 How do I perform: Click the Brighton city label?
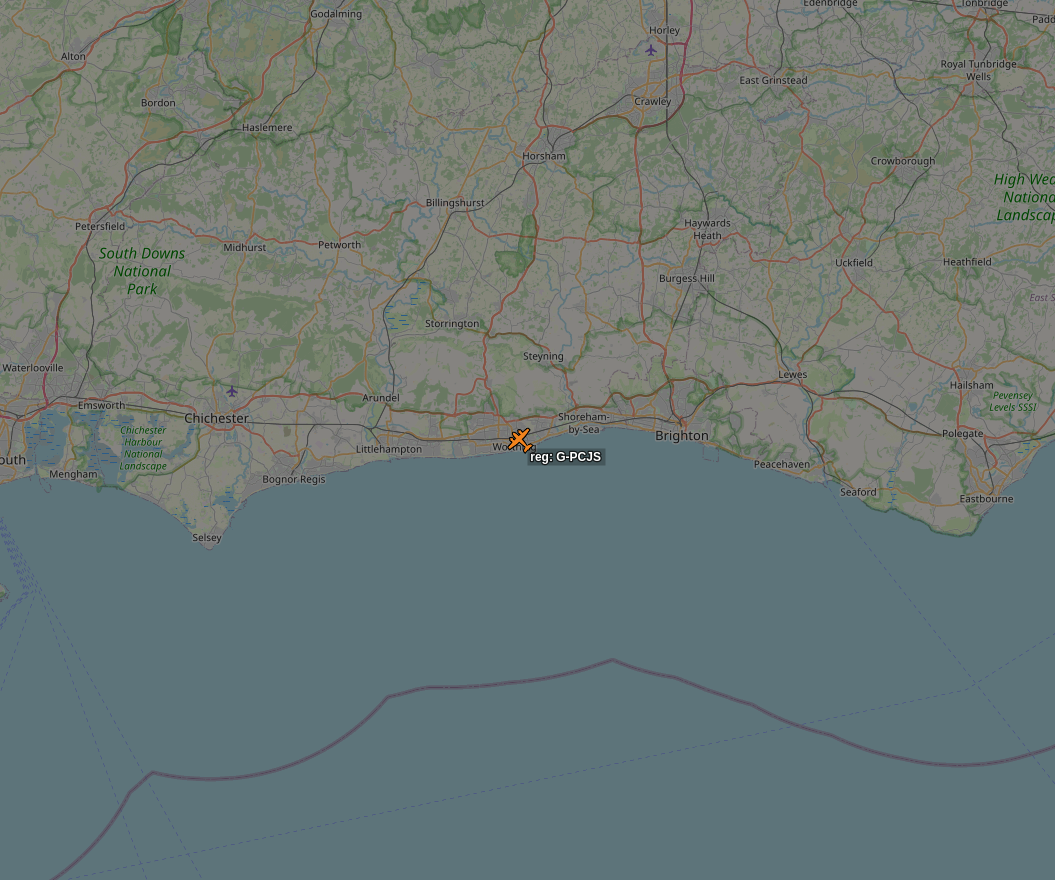[682, 435]
